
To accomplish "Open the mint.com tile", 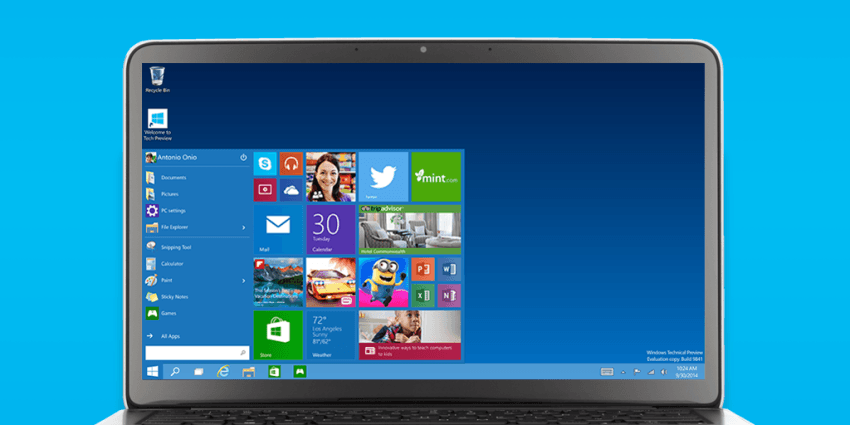I will click(436, 177).
